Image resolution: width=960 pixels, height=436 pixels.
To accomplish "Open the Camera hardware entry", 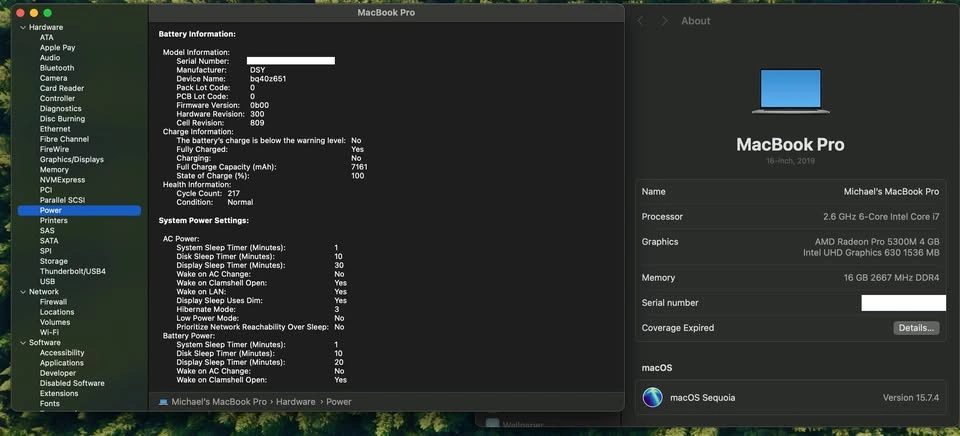I will pyautogui.click(x=53, y=78).
